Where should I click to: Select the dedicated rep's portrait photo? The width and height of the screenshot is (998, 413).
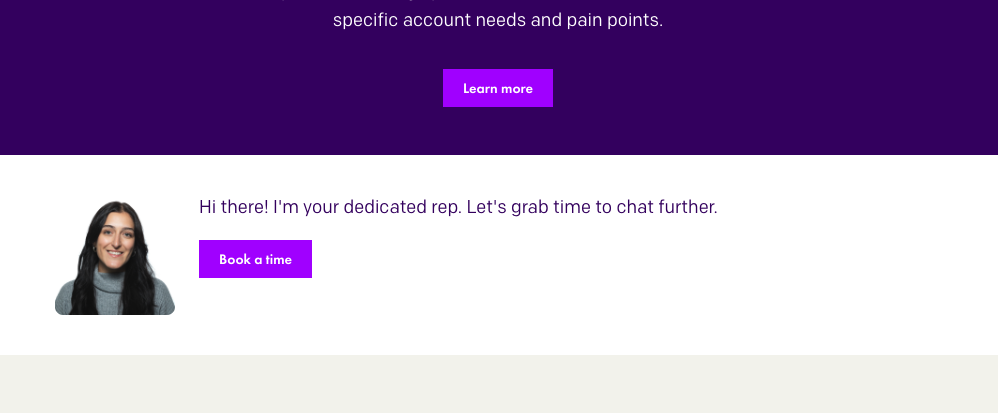[115, 258]
